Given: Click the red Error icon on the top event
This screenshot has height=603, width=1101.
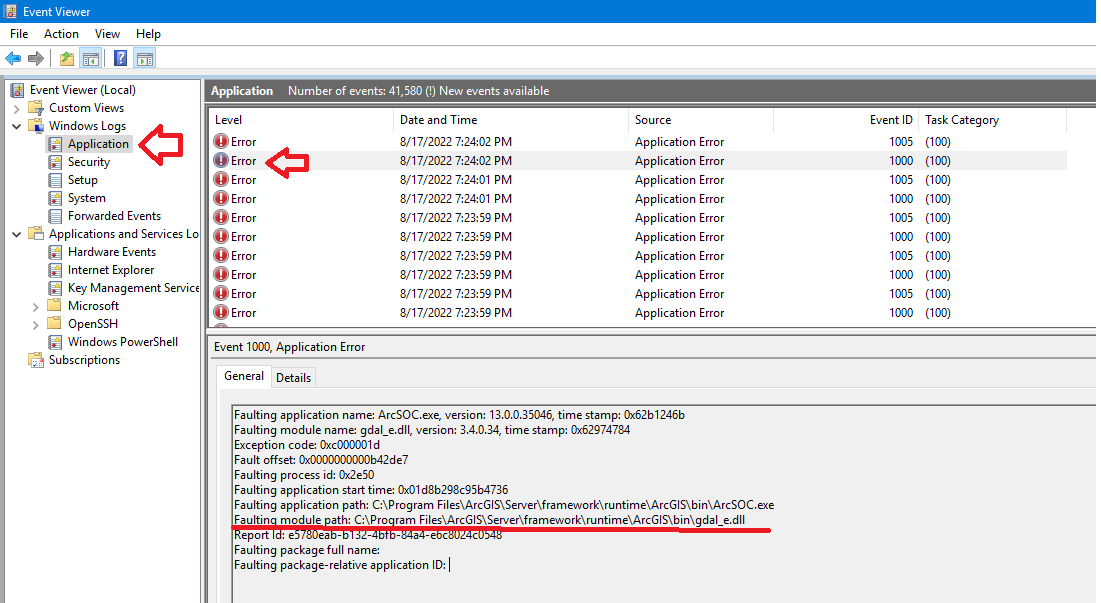Looking at the screenshot, I should [x=222, y=141].
